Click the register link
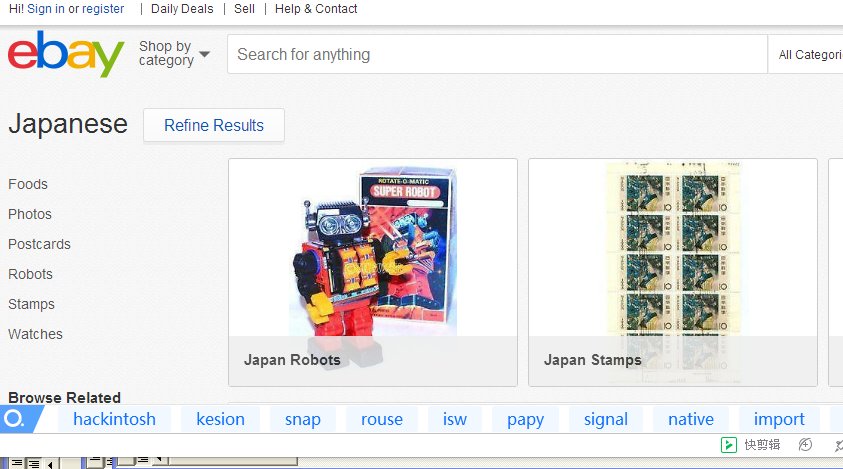Image resolution: width=843 pixels, height=469 pixels. [x=103, y=9]
